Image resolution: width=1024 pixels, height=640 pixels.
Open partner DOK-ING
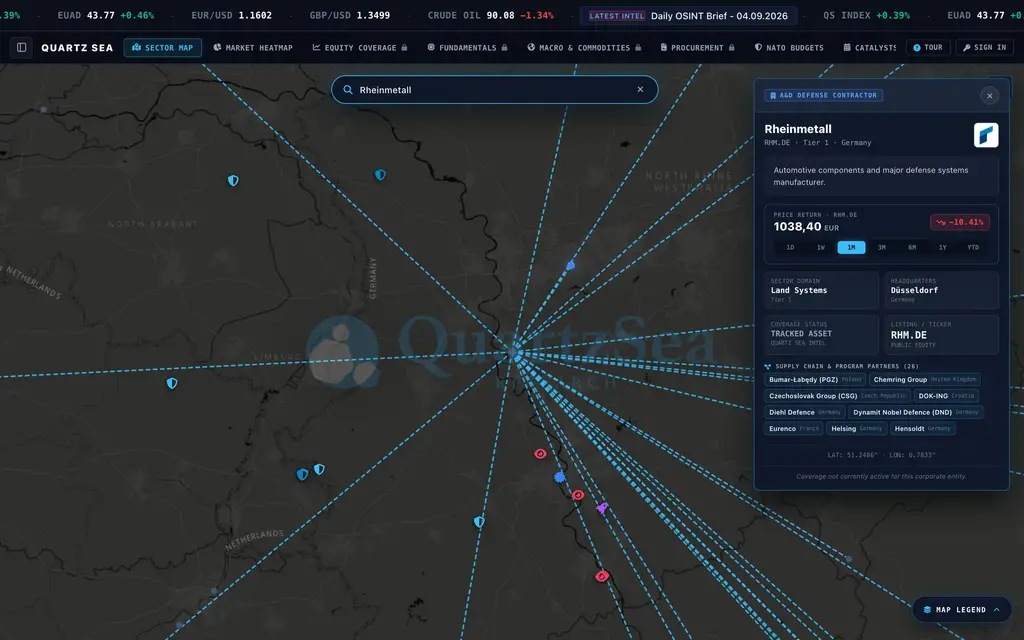tap(946, 396)
